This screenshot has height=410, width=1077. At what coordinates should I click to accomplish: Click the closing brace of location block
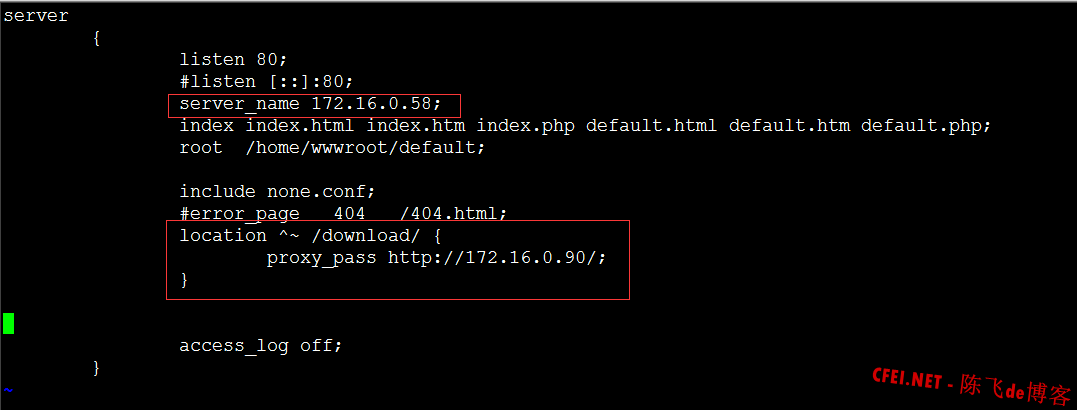184,279
